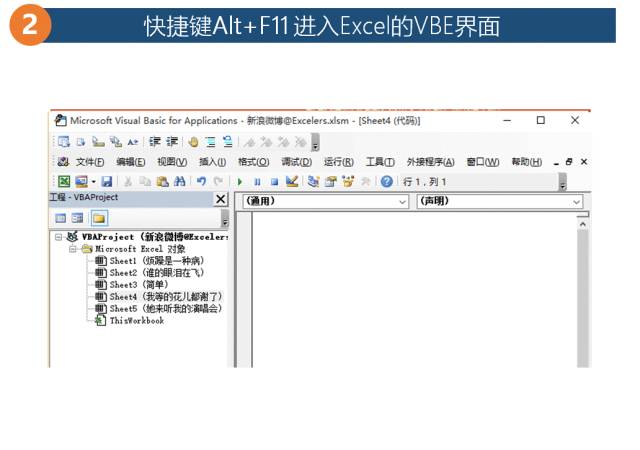Open the 编辑(E) menu
This screenshot has width=640, height=450.
131,162
